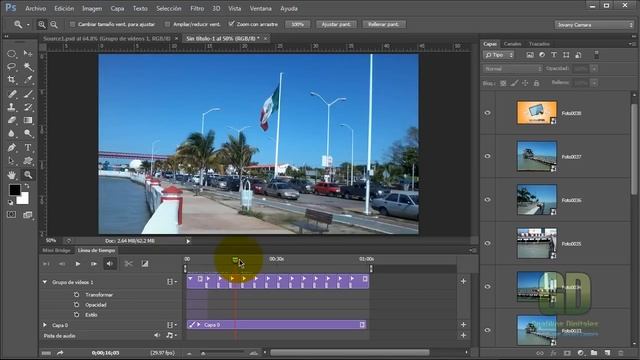
Task: Swap foreground and background colors
Action: click(27, 186)
